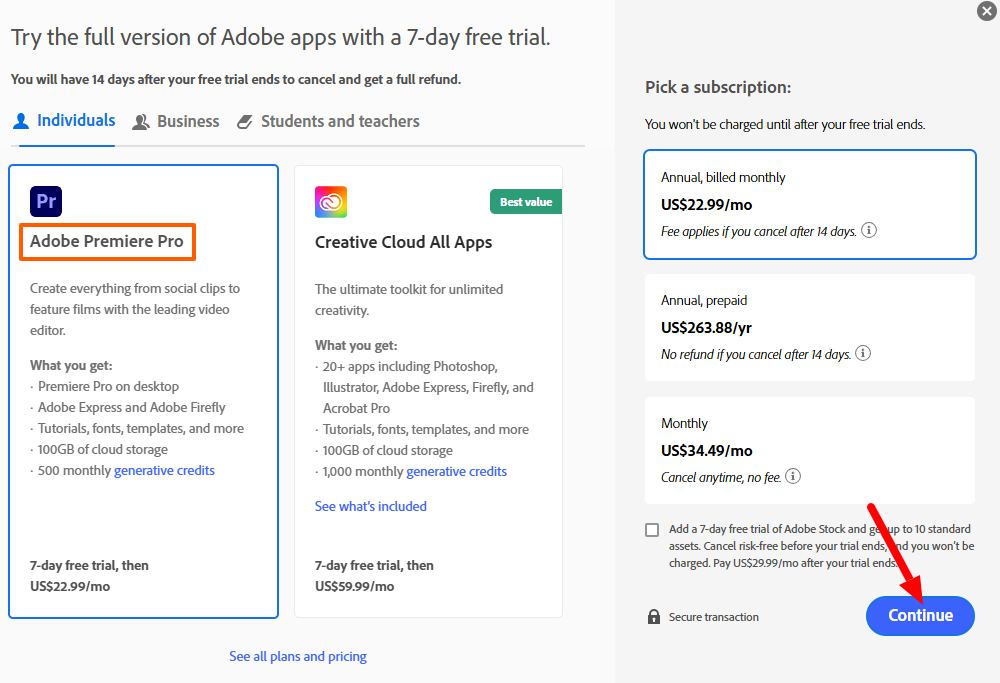
Task: Click the US$263.88/yr price text
Action: click(706, 328)
